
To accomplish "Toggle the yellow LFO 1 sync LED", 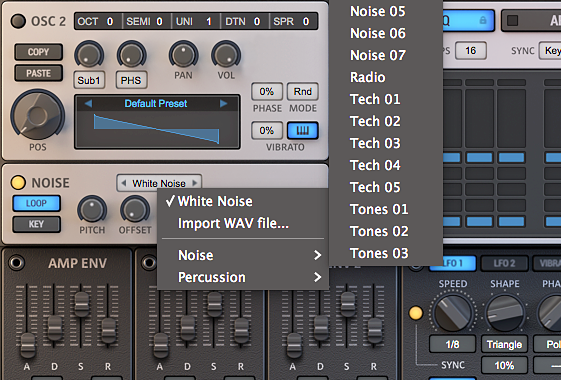I will pyautogui.click(x=415, y=313).
